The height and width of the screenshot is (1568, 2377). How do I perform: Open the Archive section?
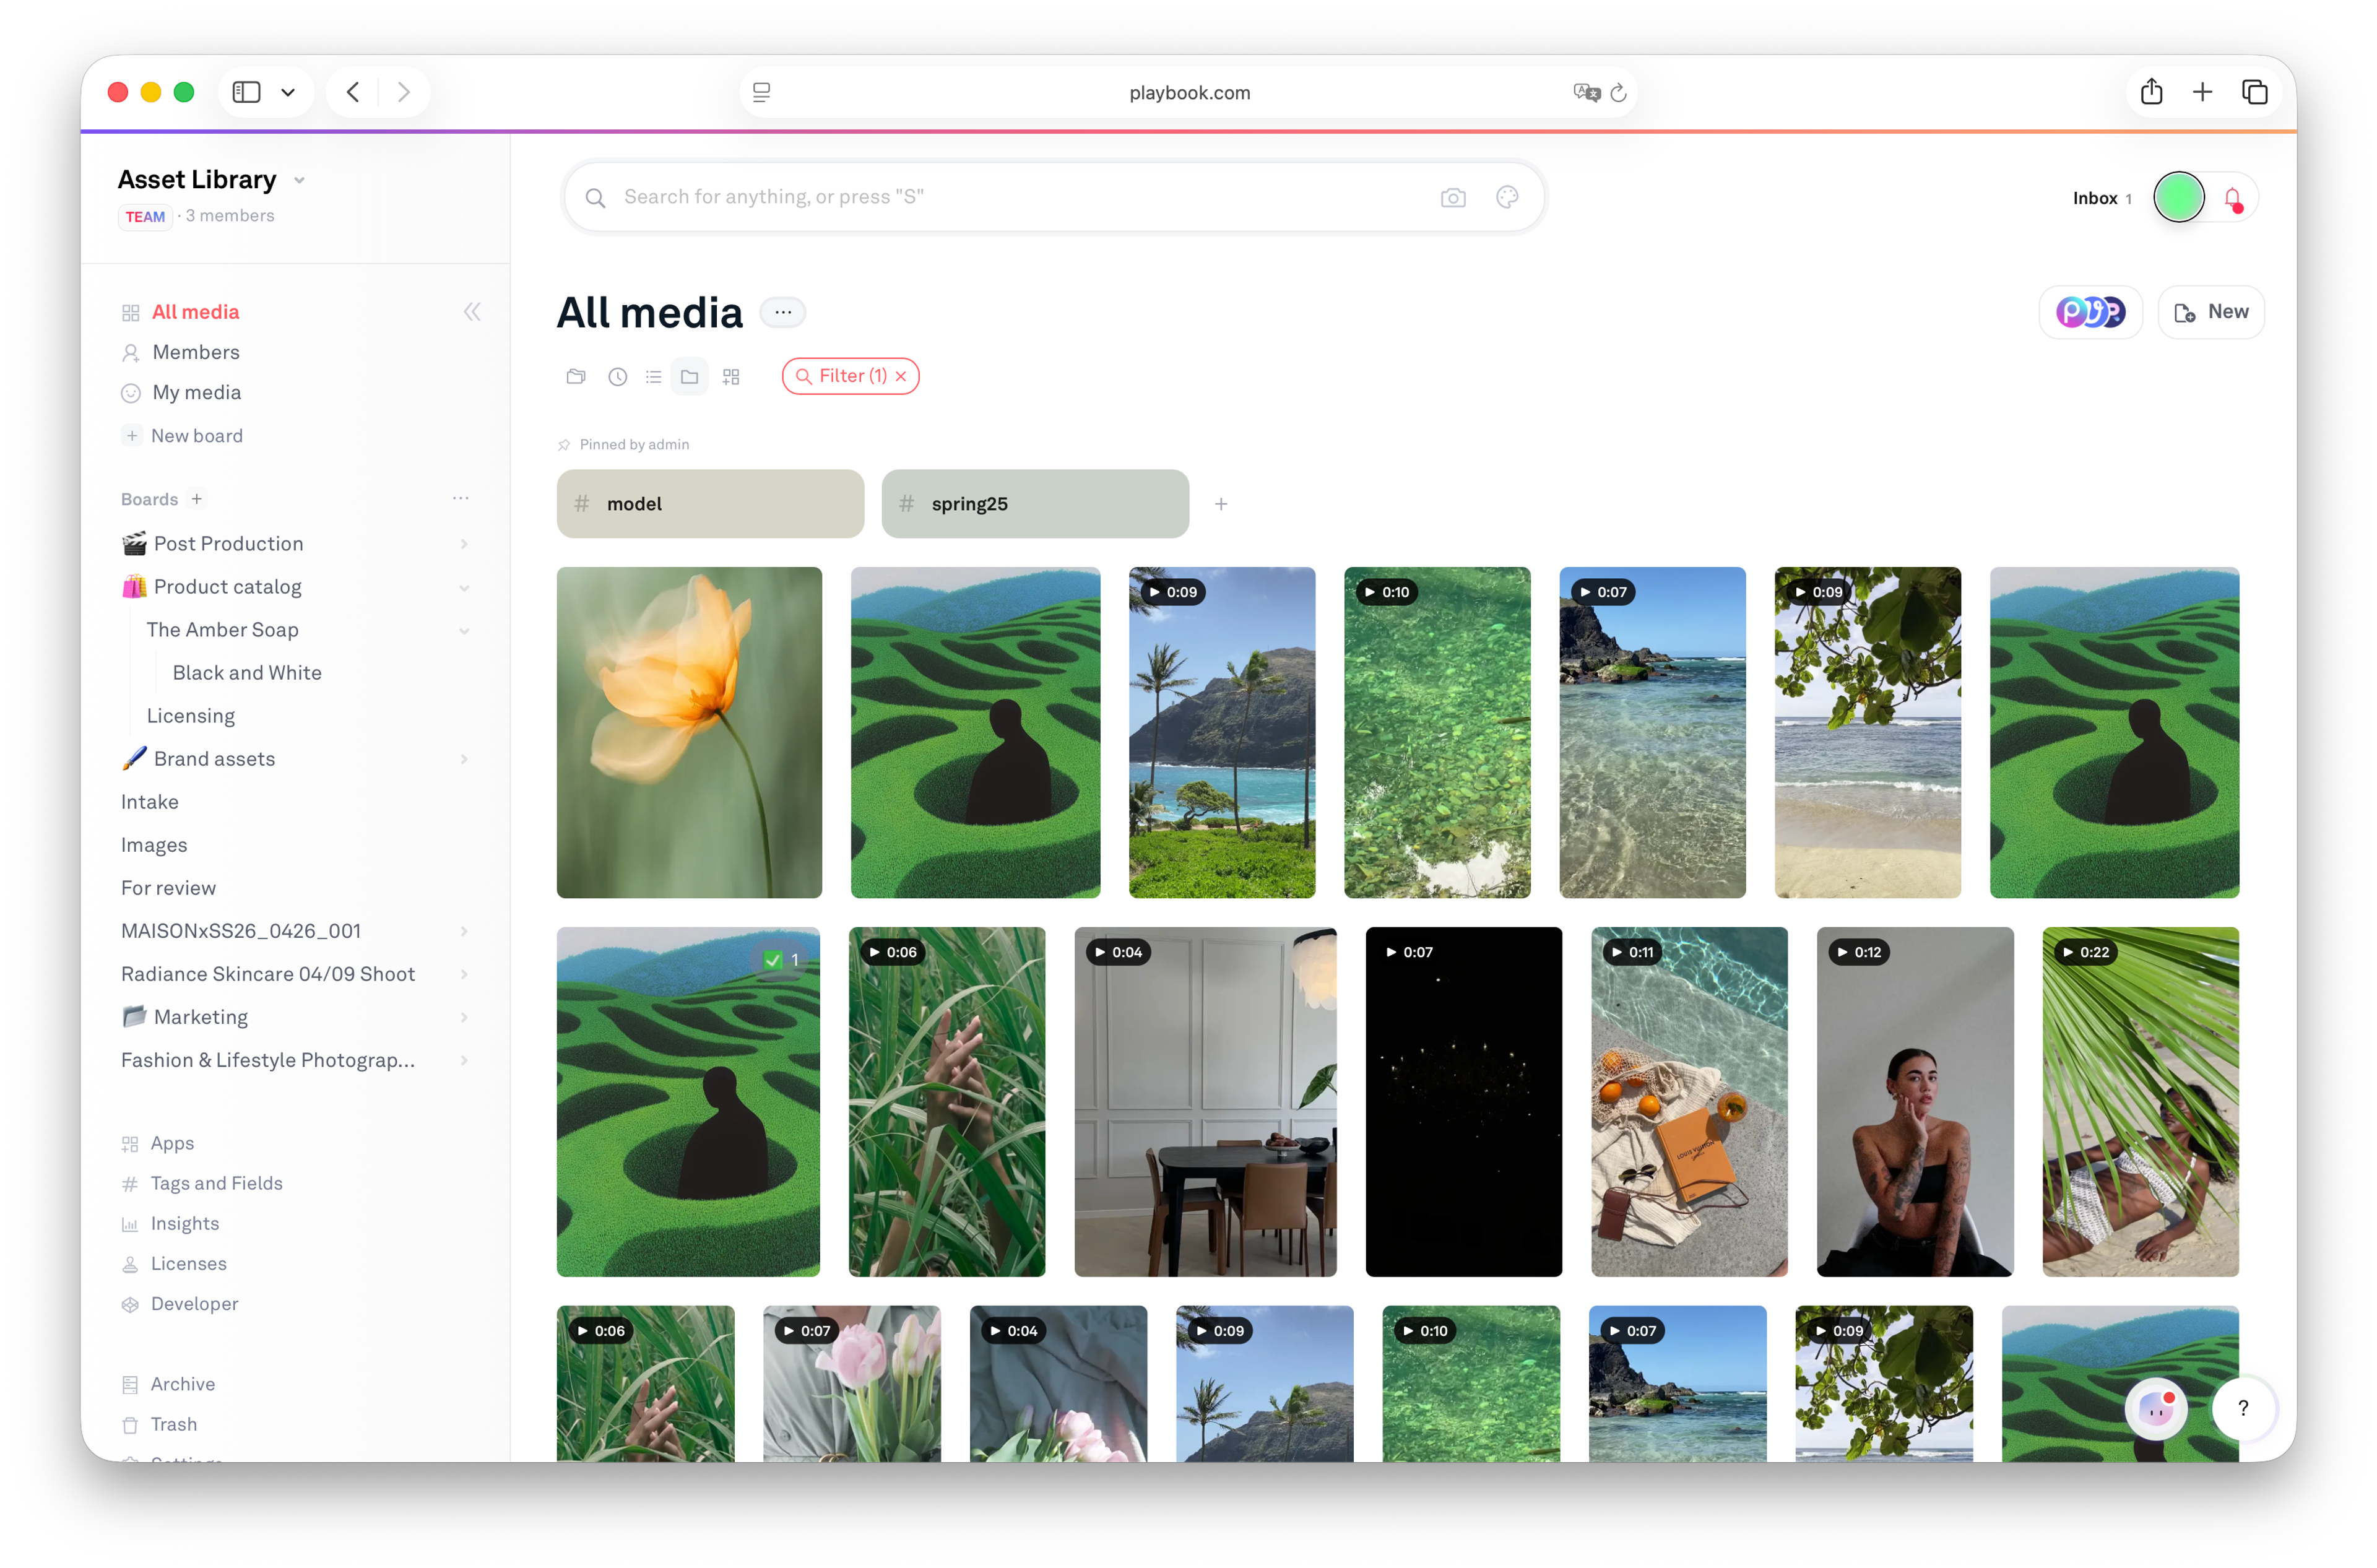182,1384
